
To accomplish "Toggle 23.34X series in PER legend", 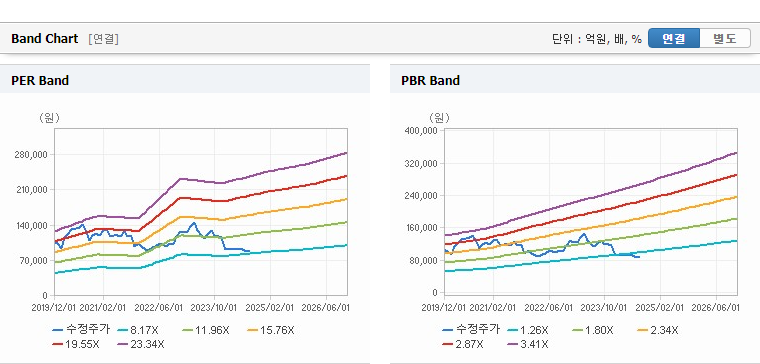I will tap(141, 344).
